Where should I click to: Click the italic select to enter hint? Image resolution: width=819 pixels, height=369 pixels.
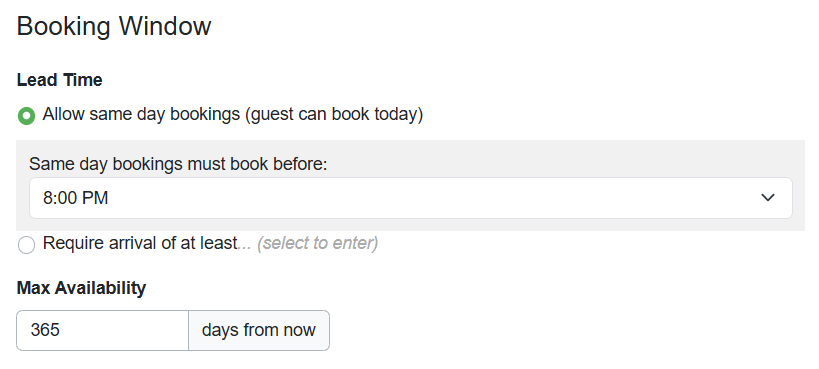(x=318, y=243)
